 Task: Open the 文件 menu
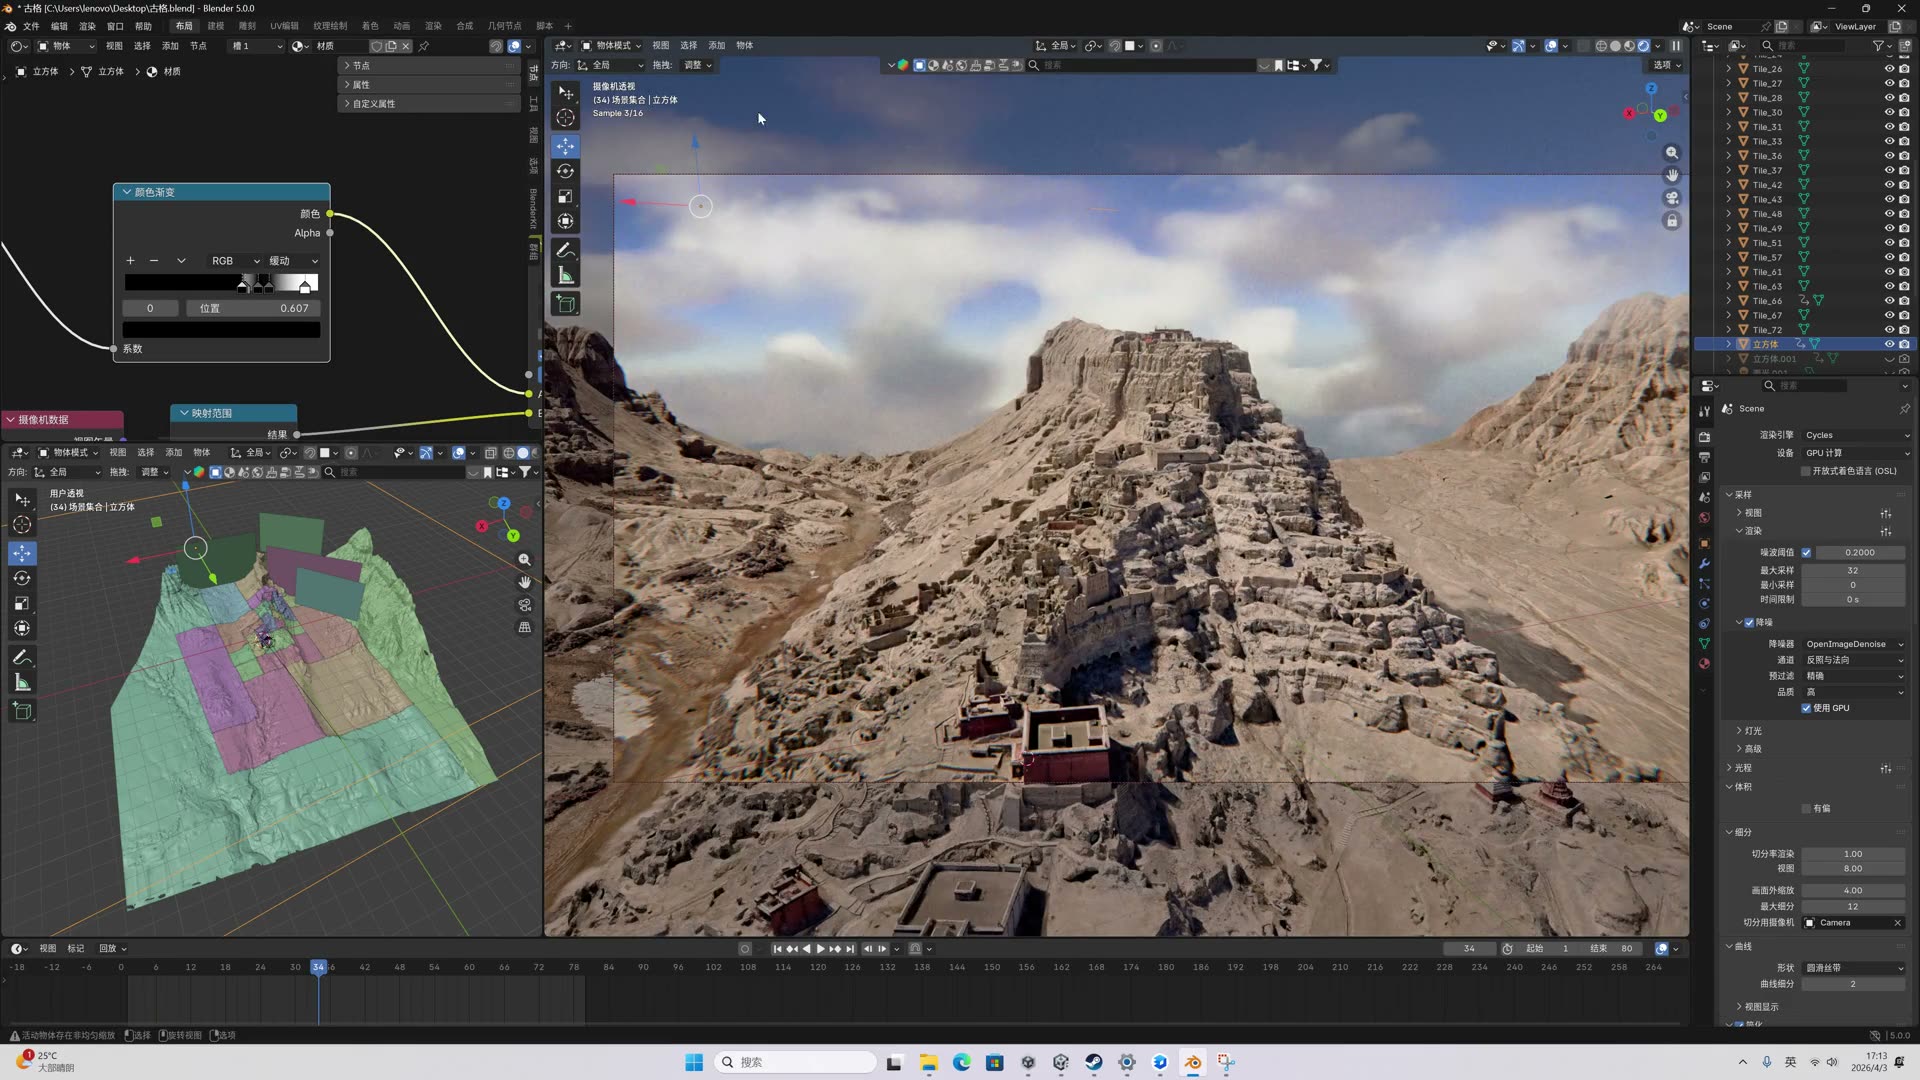coord(31,26)
